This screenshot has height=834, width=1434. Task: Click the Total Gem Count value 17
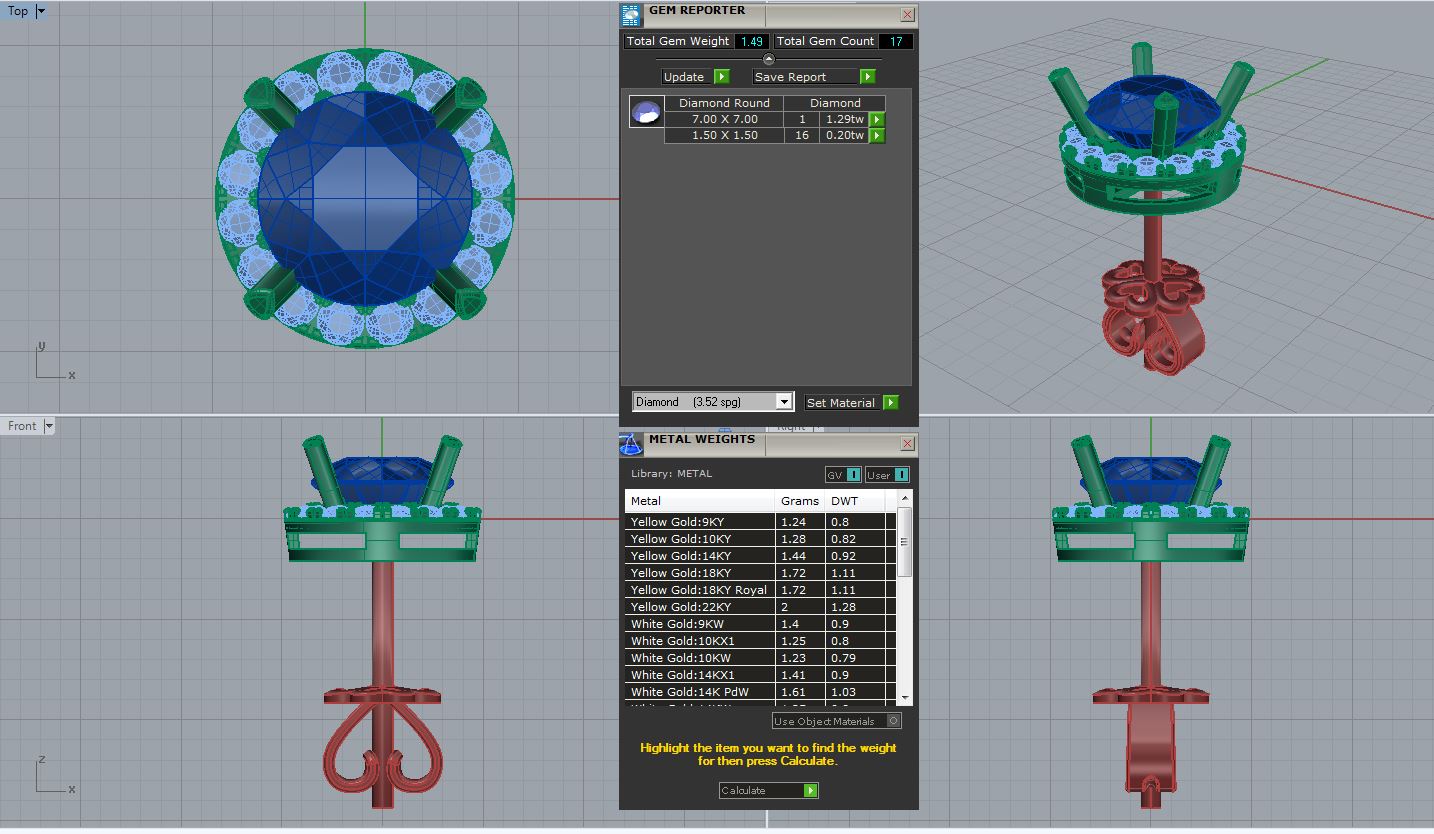tap(895, 41)
